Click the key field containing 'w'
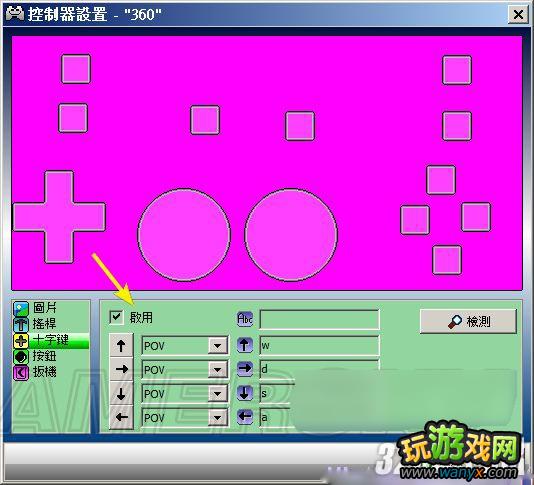This screenshot has height=485, width=534. point(319,346)
